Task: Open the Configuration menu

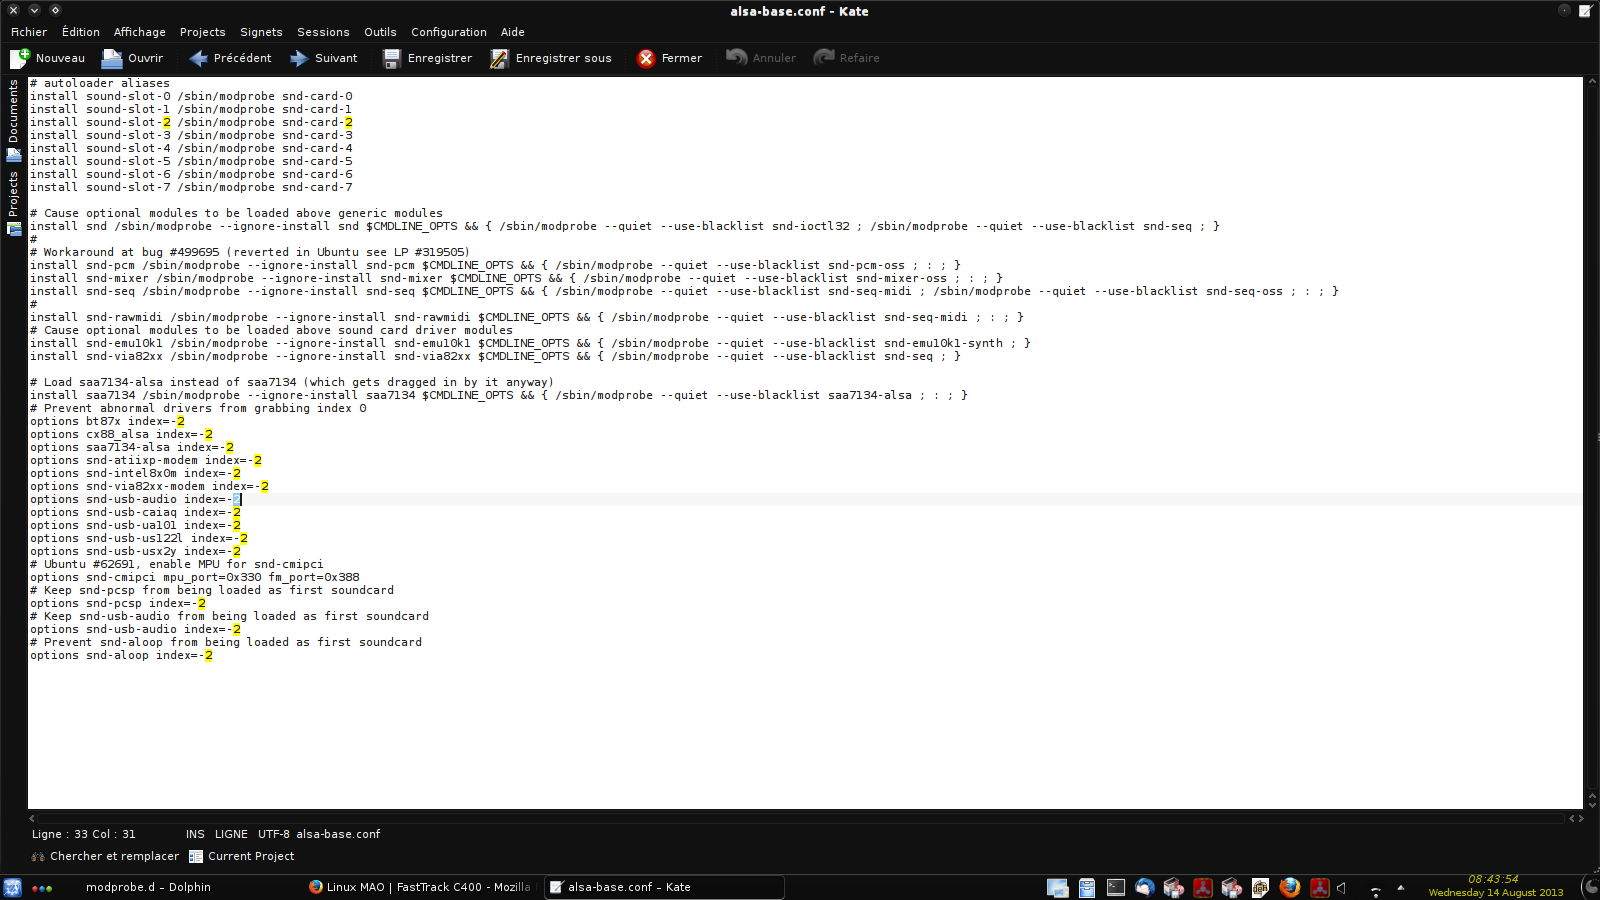Action: 449,32
